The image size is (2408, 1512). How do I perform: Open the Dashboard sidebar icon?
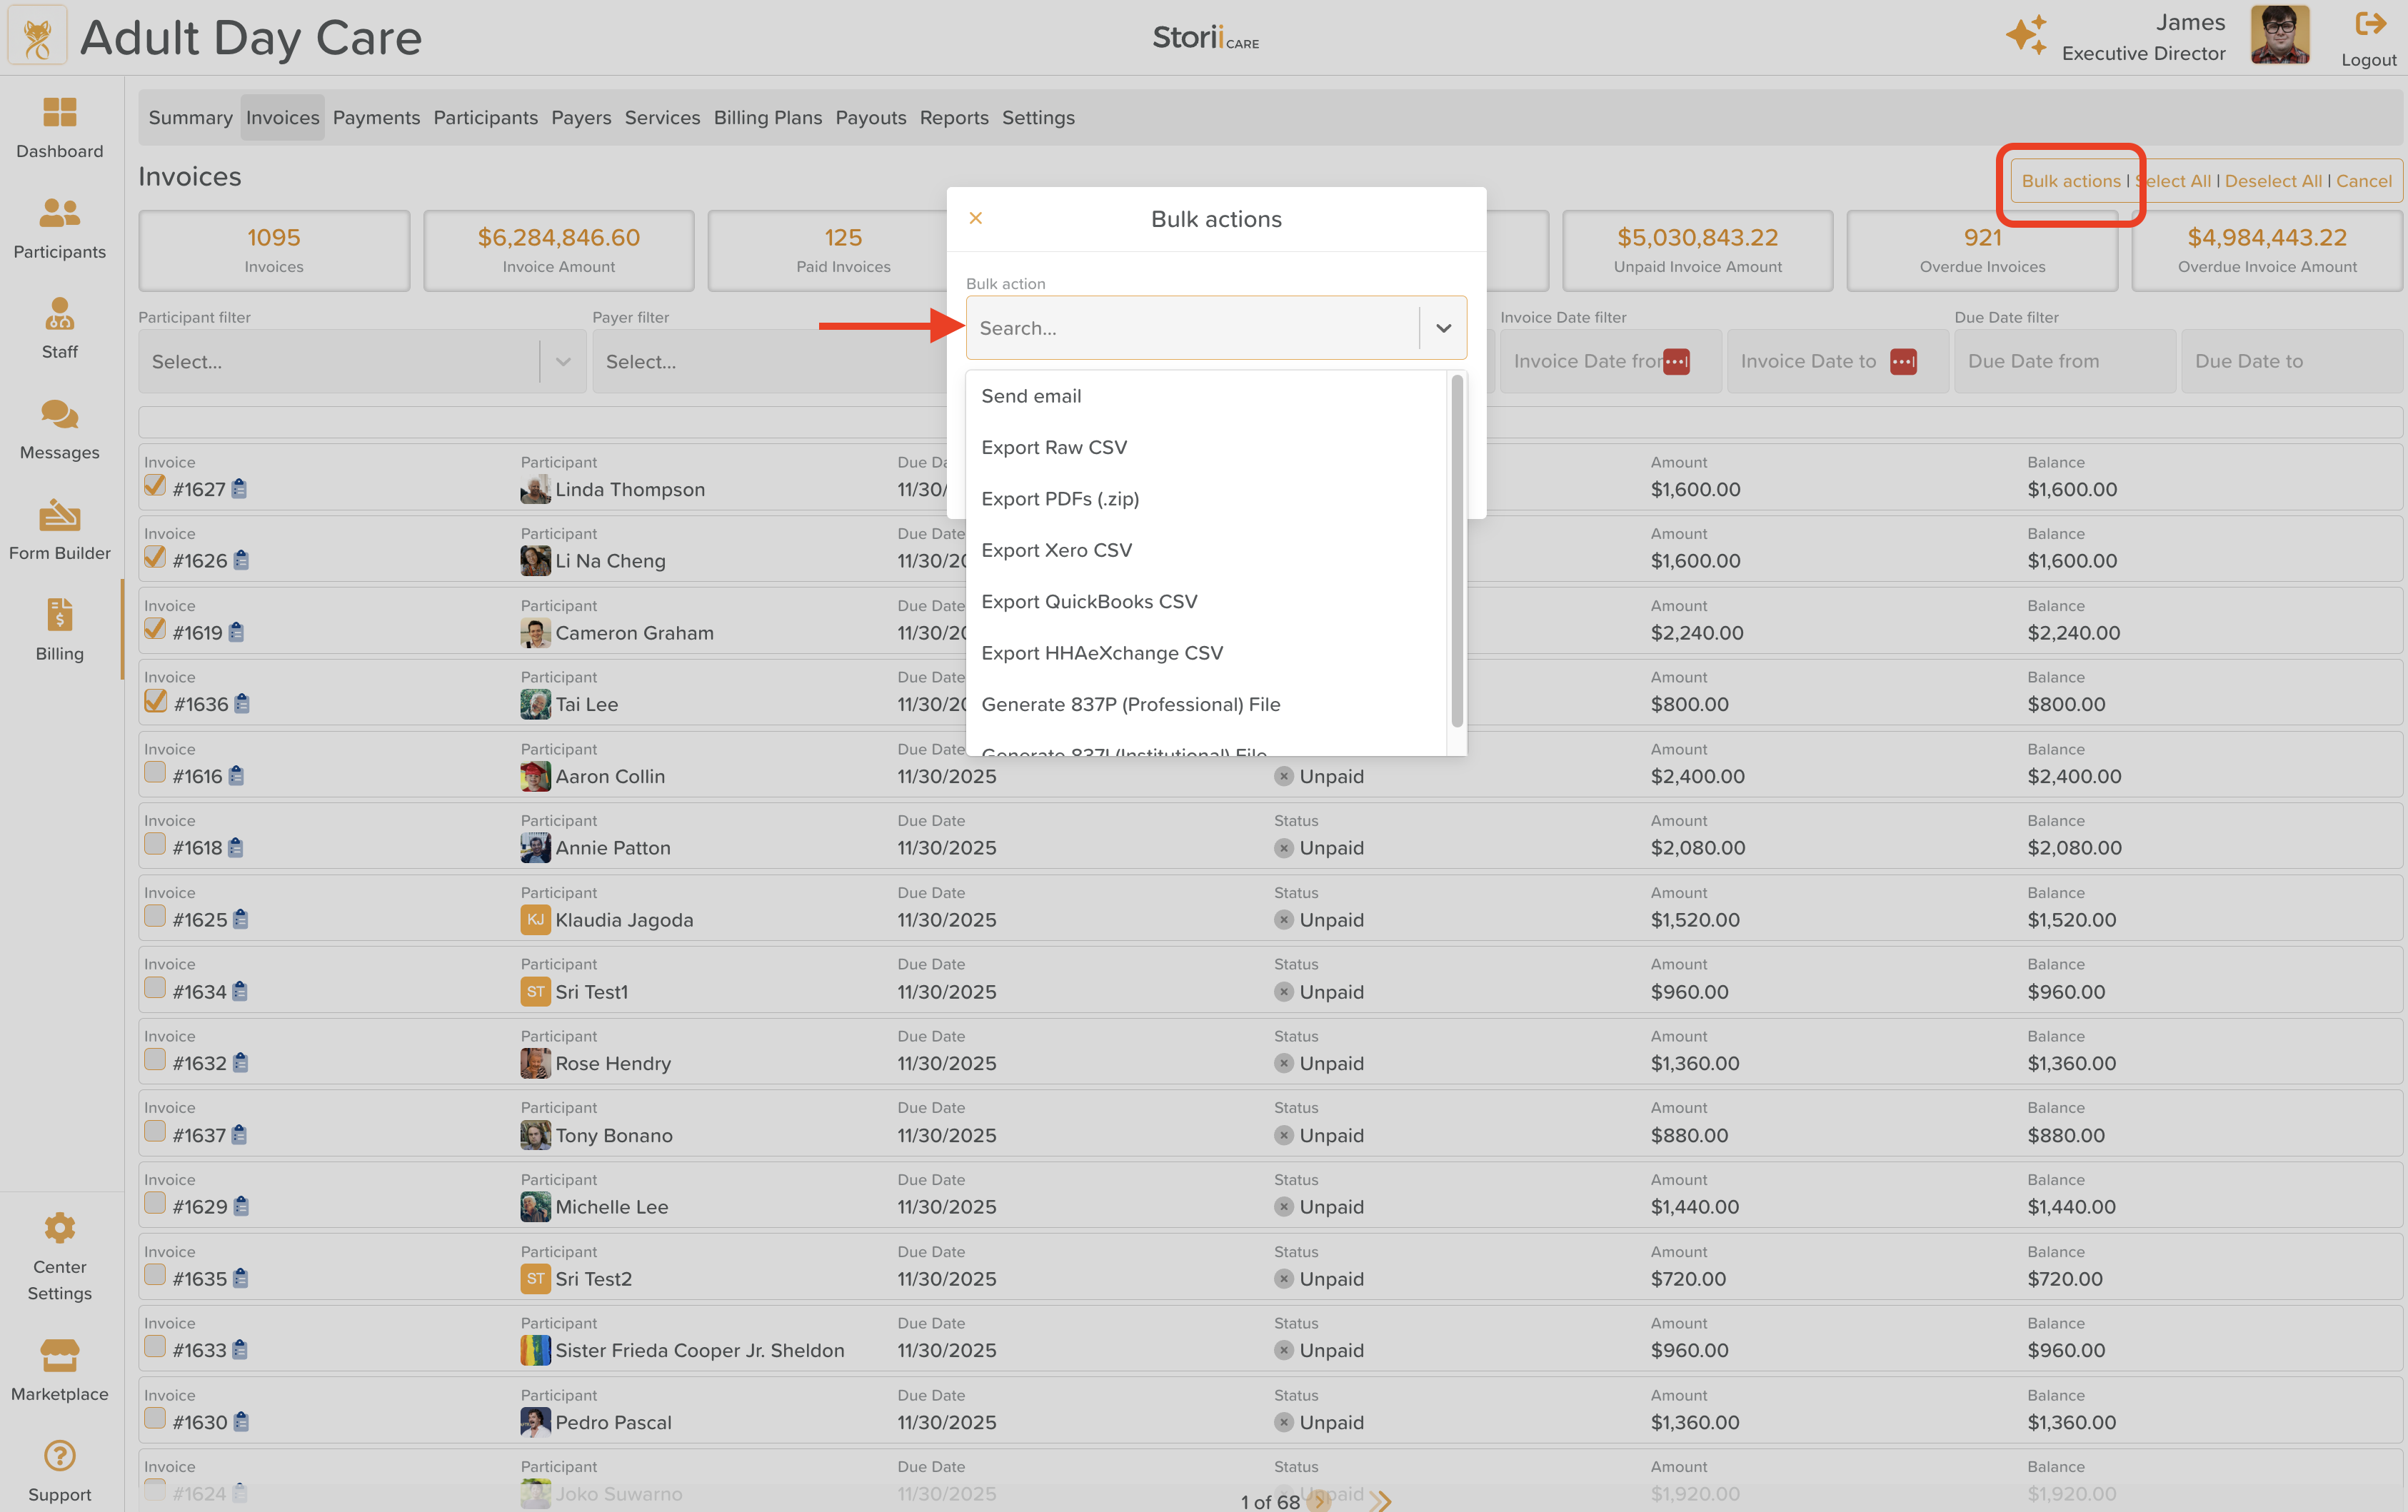pos(59,112)
